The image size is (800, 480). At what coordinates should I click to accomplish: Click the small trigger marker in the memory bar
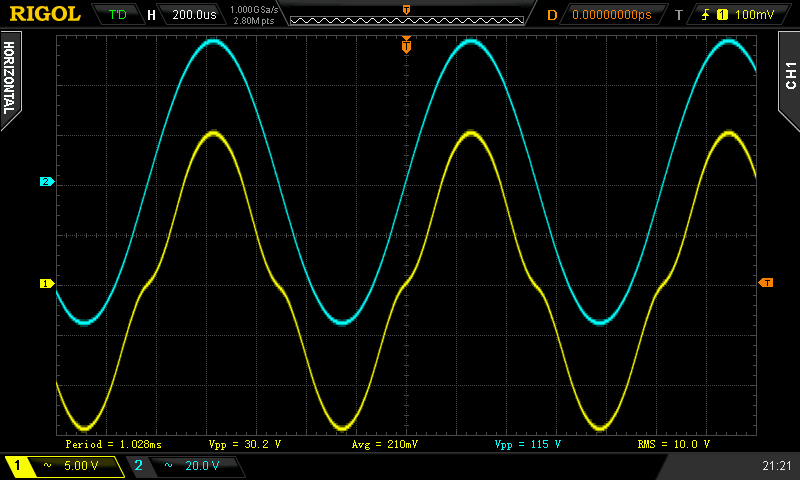[x=406, y=10]
